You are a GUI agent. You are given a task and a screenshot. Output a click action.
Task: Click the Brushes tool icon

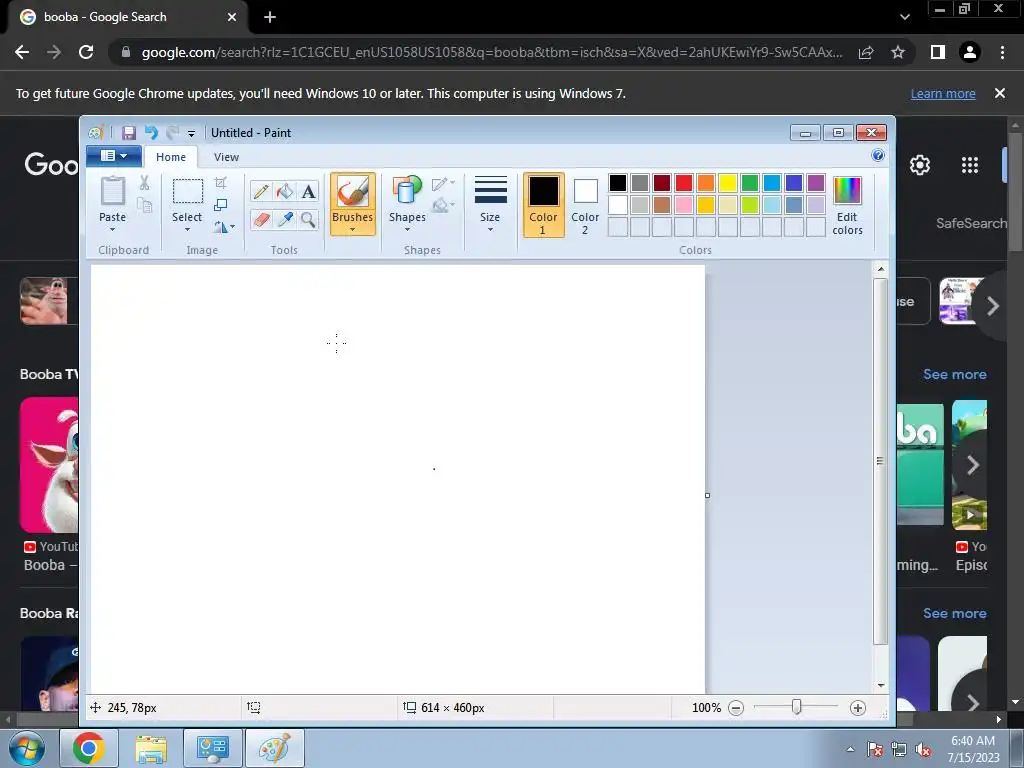coord(353,193)
